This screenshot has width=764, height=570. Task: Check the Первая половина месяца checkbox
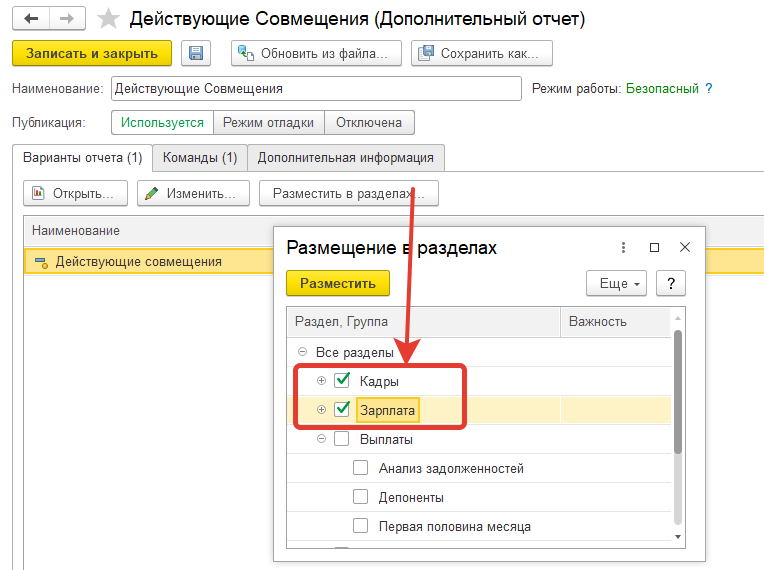(x=361, y=526)
